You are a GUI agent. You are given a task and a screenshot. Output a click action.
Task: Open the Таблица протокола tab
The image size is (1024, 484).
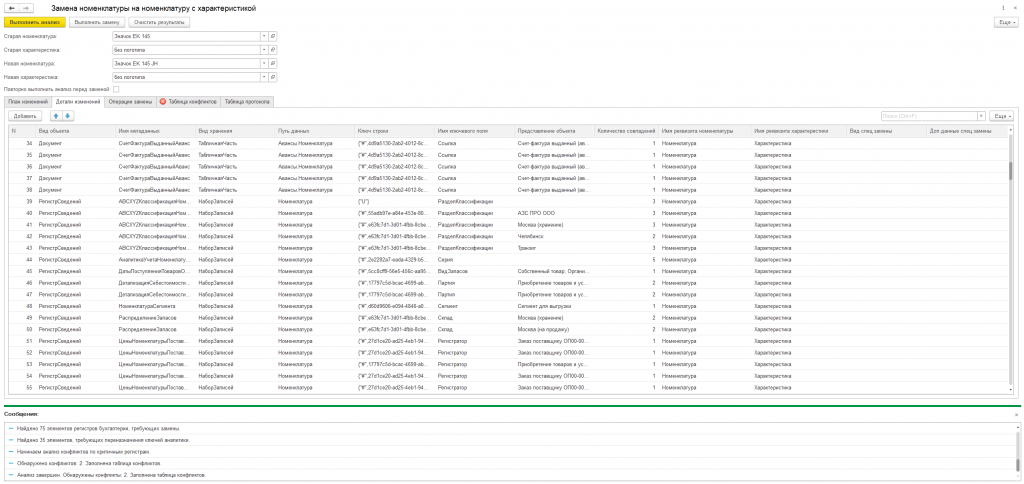[248, 102]
